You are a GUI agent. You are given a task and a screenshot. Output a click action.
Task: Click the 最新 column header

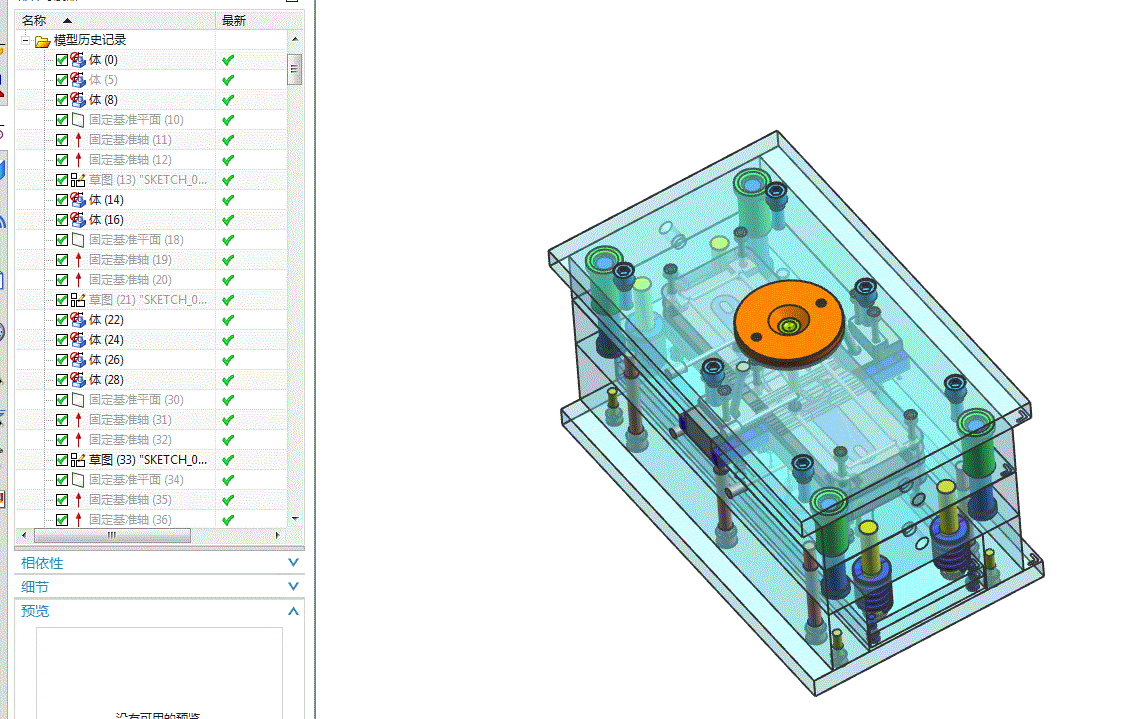coord(251,20)
